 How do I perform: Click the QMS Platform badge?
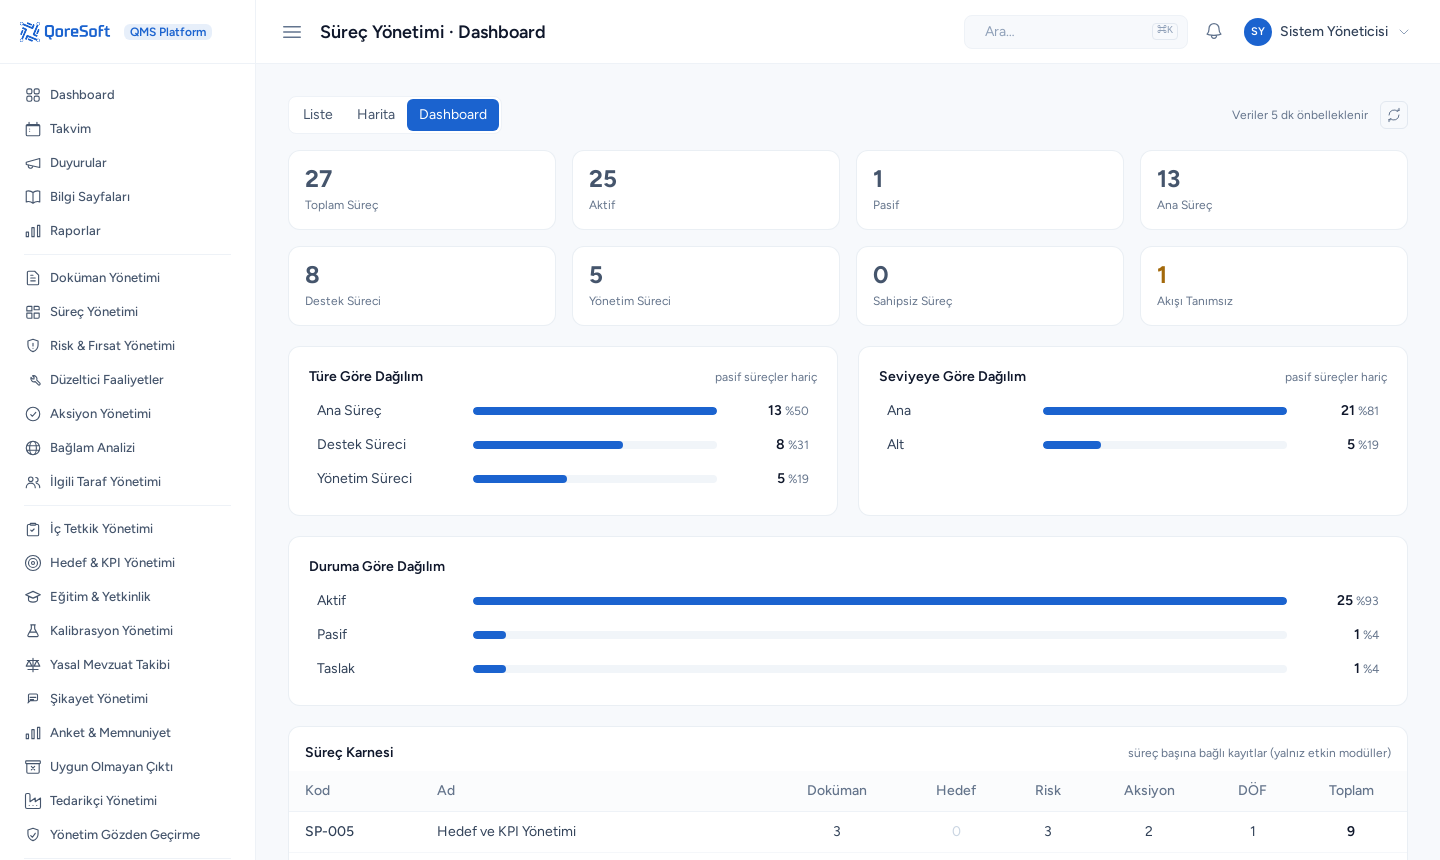[x=168, y=32]
